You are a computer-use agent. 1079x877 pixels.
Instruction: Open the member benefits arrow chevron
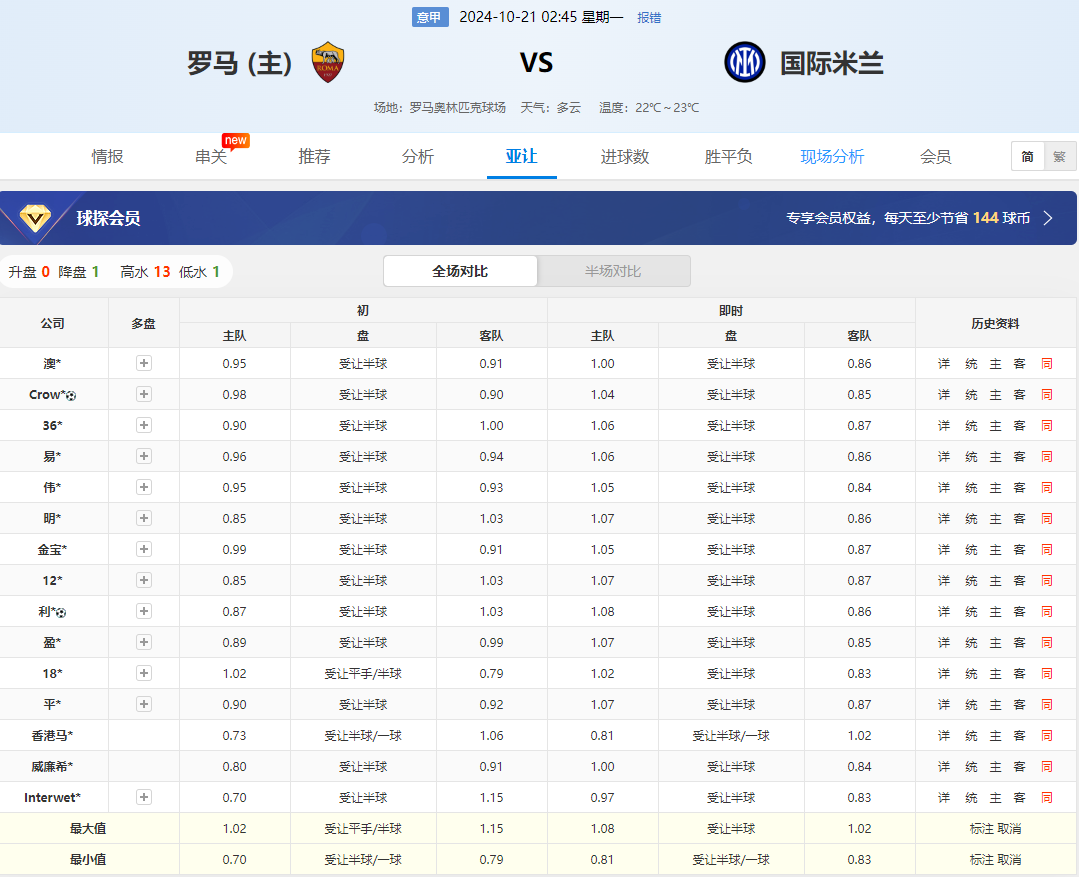[1048, 218]
